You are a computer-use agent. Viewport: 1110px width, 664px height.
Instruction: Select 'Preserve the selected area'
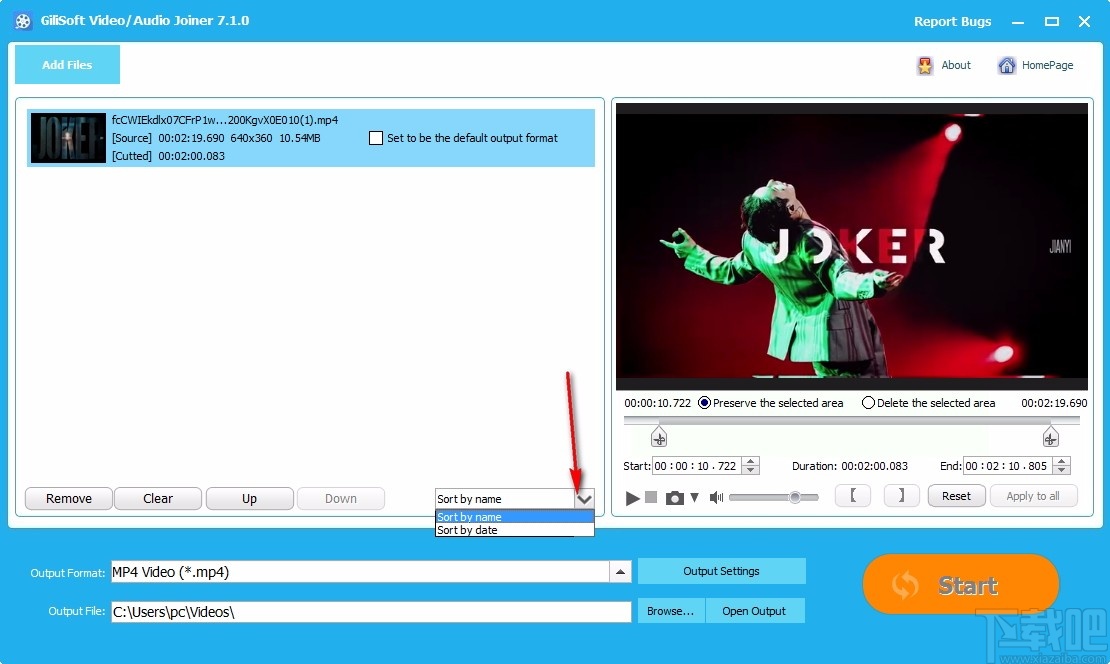click(x=707, y=403)
